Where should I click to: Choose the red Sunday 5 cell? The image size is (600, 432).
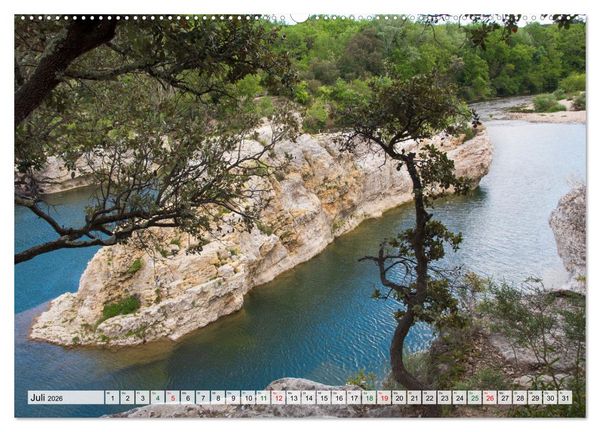click(173, 398)
